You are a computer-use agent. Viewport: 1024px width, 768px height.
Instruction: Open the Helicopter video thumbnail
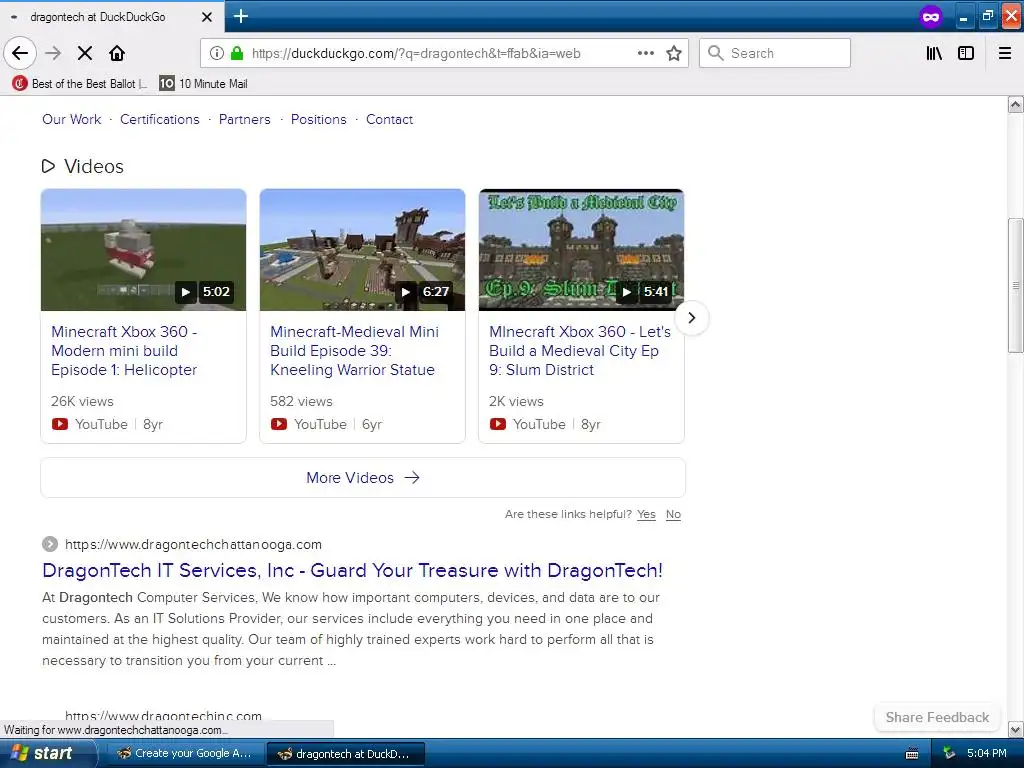tap(144, 249)
